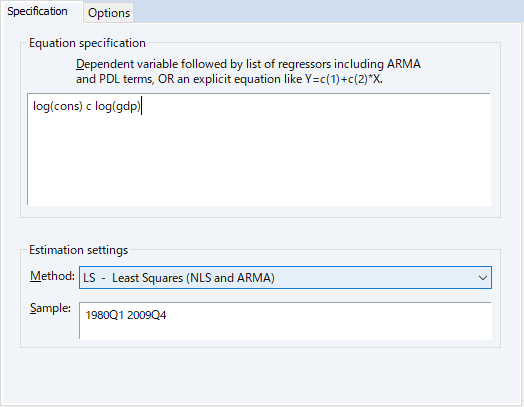Click inside the equation specification text box
Screen dimensions: 524x407
259,149
